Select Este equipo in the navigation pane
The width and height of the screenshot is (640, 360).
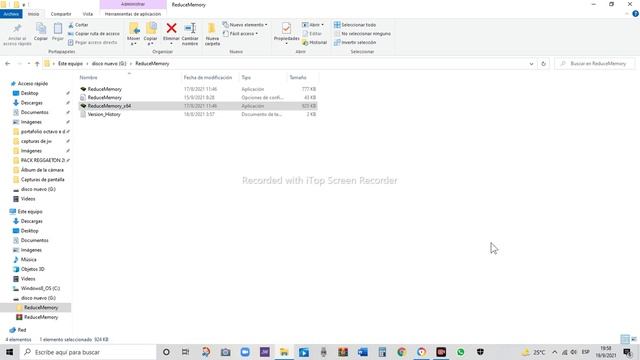pyautogui.click(x=30, y=212)
